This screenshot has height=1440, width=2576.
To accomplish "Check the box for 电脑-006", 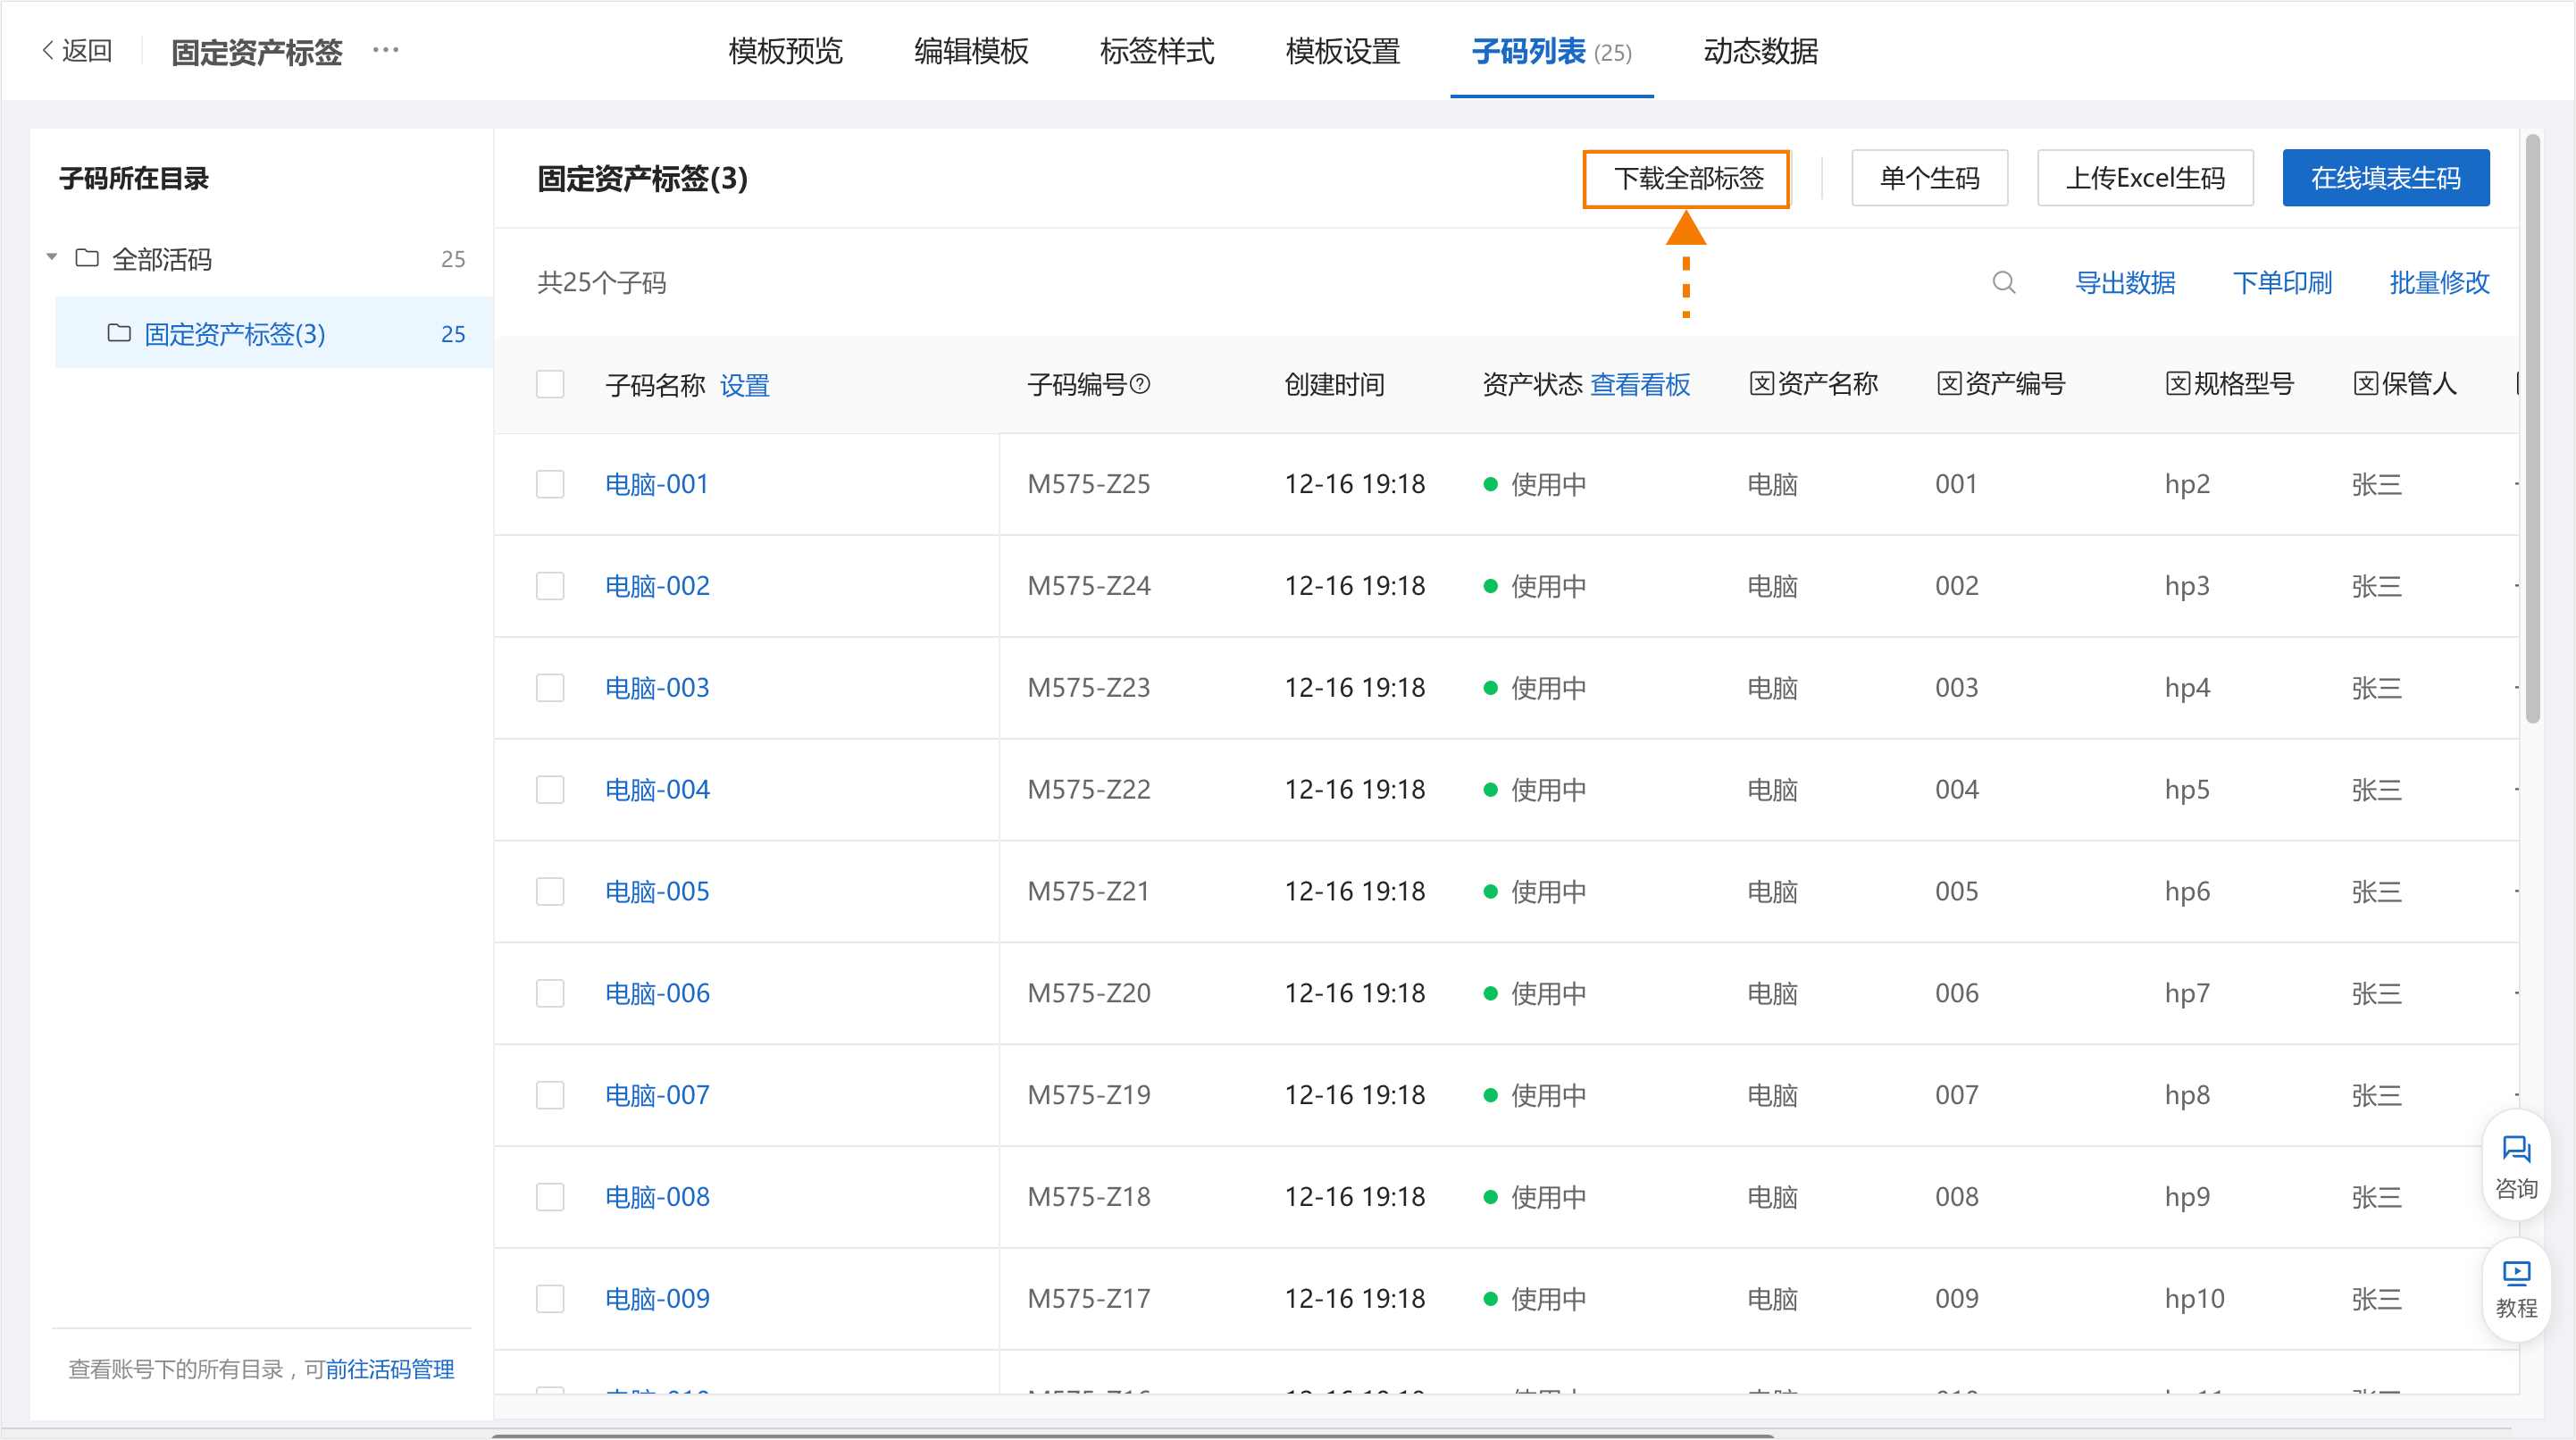I will pos(550,993).
